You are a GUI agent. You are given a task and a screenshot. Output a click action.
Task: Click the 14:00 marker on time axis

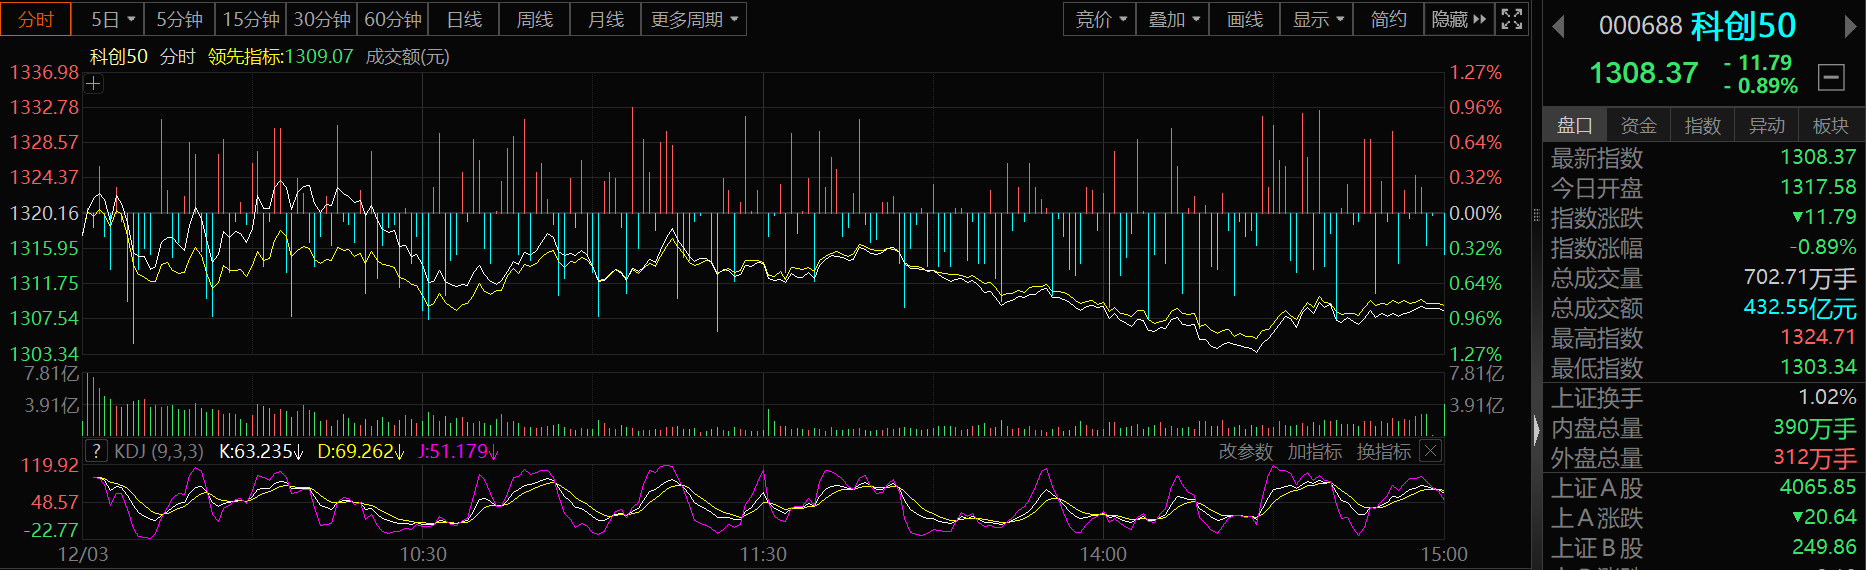(x=1103, y=554)
